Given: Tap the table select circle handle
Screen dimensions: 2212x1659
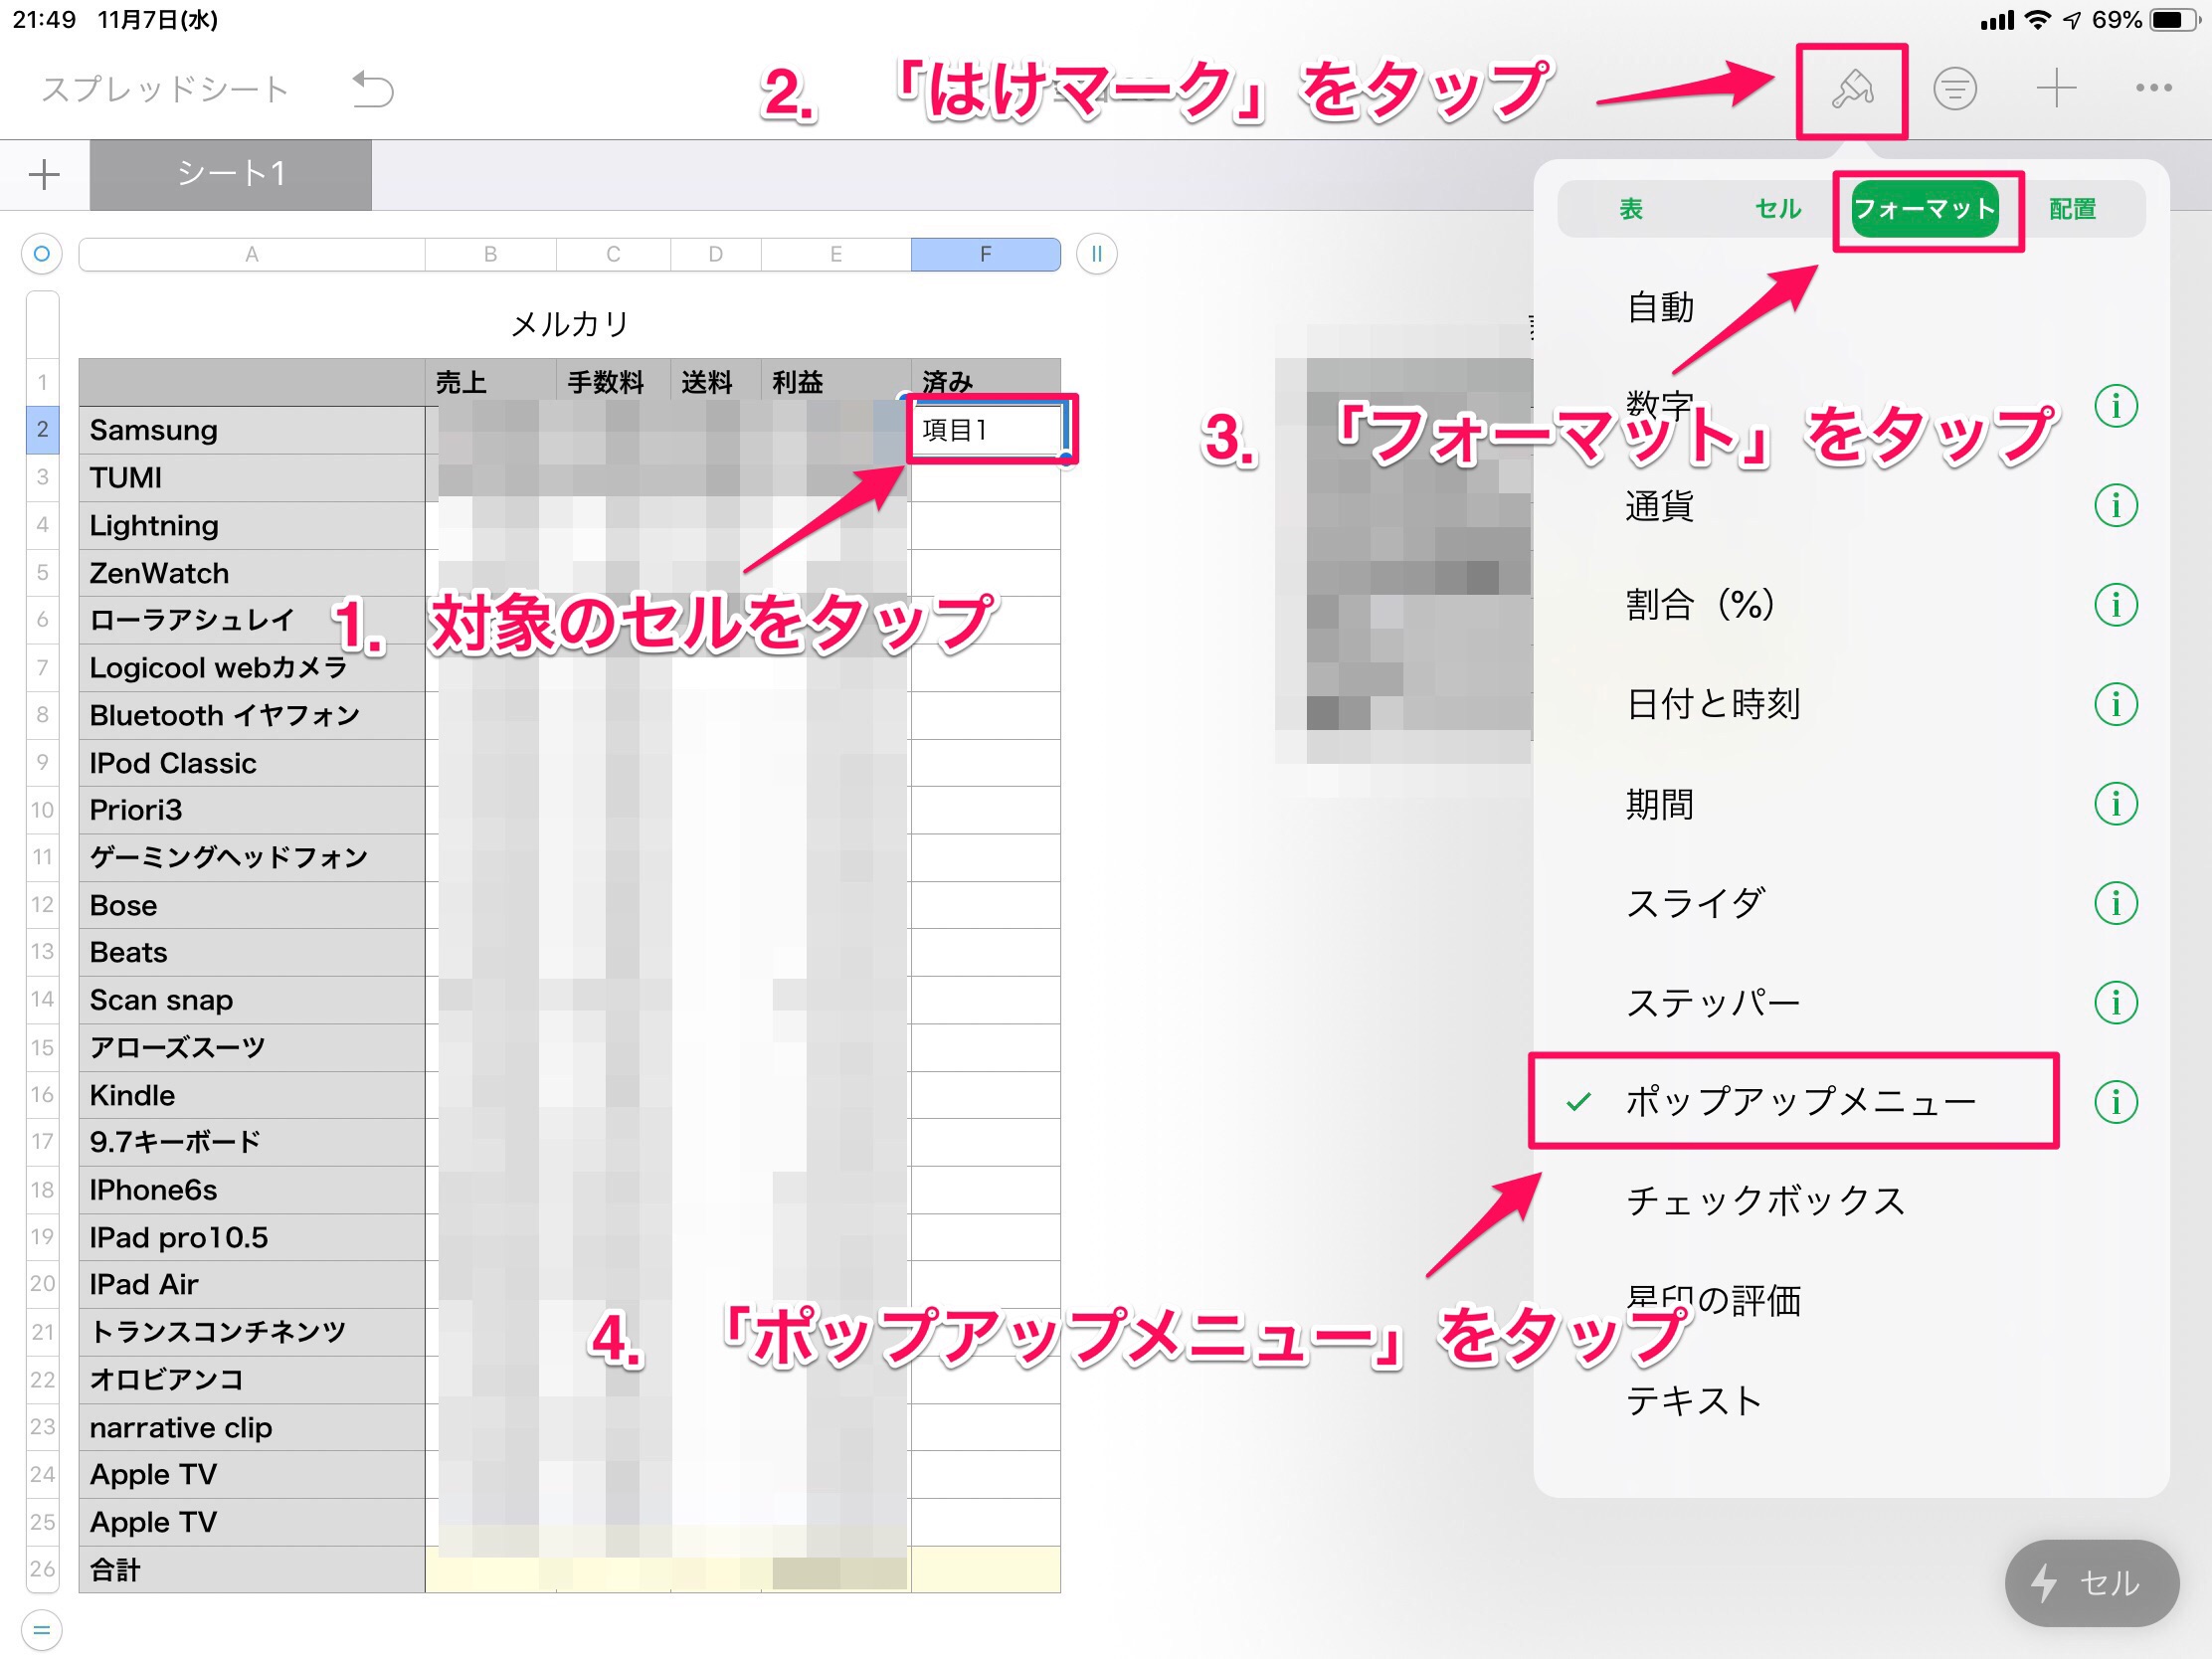Looking at the screenshot, I should [x=42, y=254].
